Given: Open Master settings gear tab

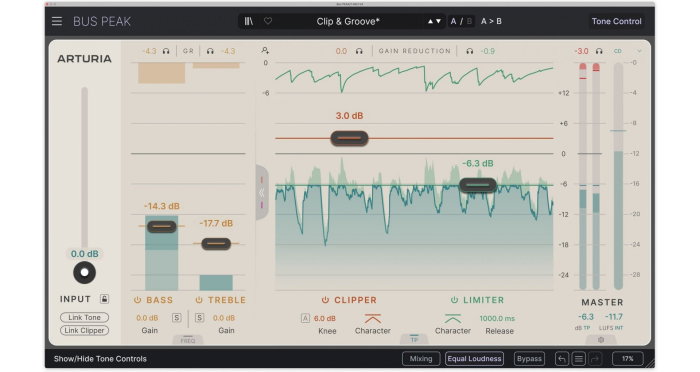Looking at the screenshot, I should (601, 340).
